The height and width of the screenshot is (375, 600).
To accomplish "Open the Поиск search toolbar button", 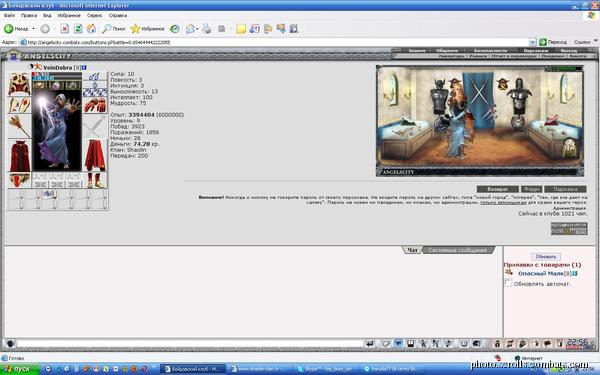I will click(x=114, y=29).
